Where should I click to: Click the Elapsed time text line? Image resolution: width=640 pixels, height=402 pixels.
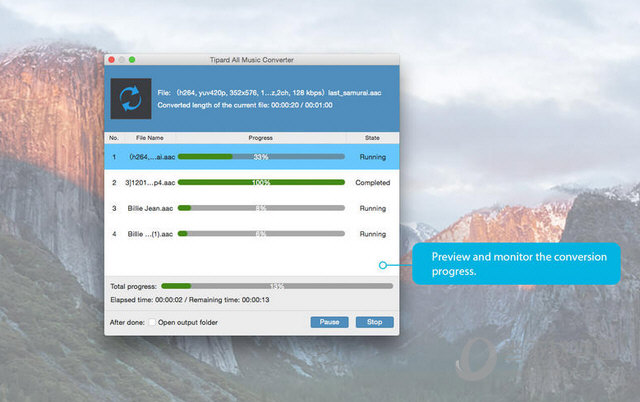(190, 300)
